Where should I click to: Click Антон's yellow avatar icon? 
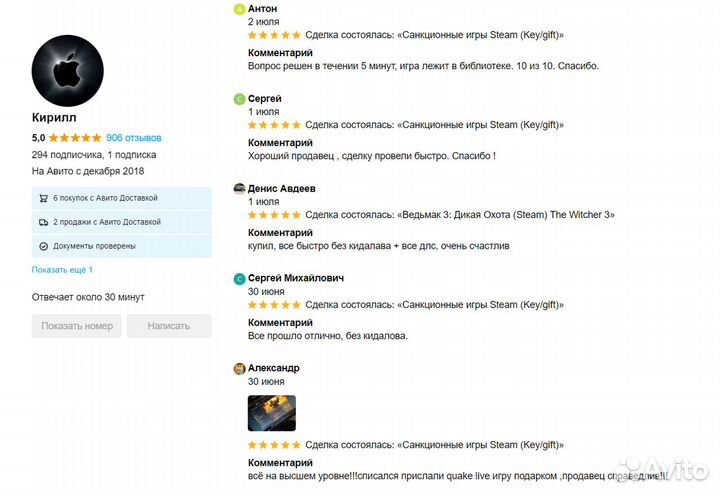(239, 9)
